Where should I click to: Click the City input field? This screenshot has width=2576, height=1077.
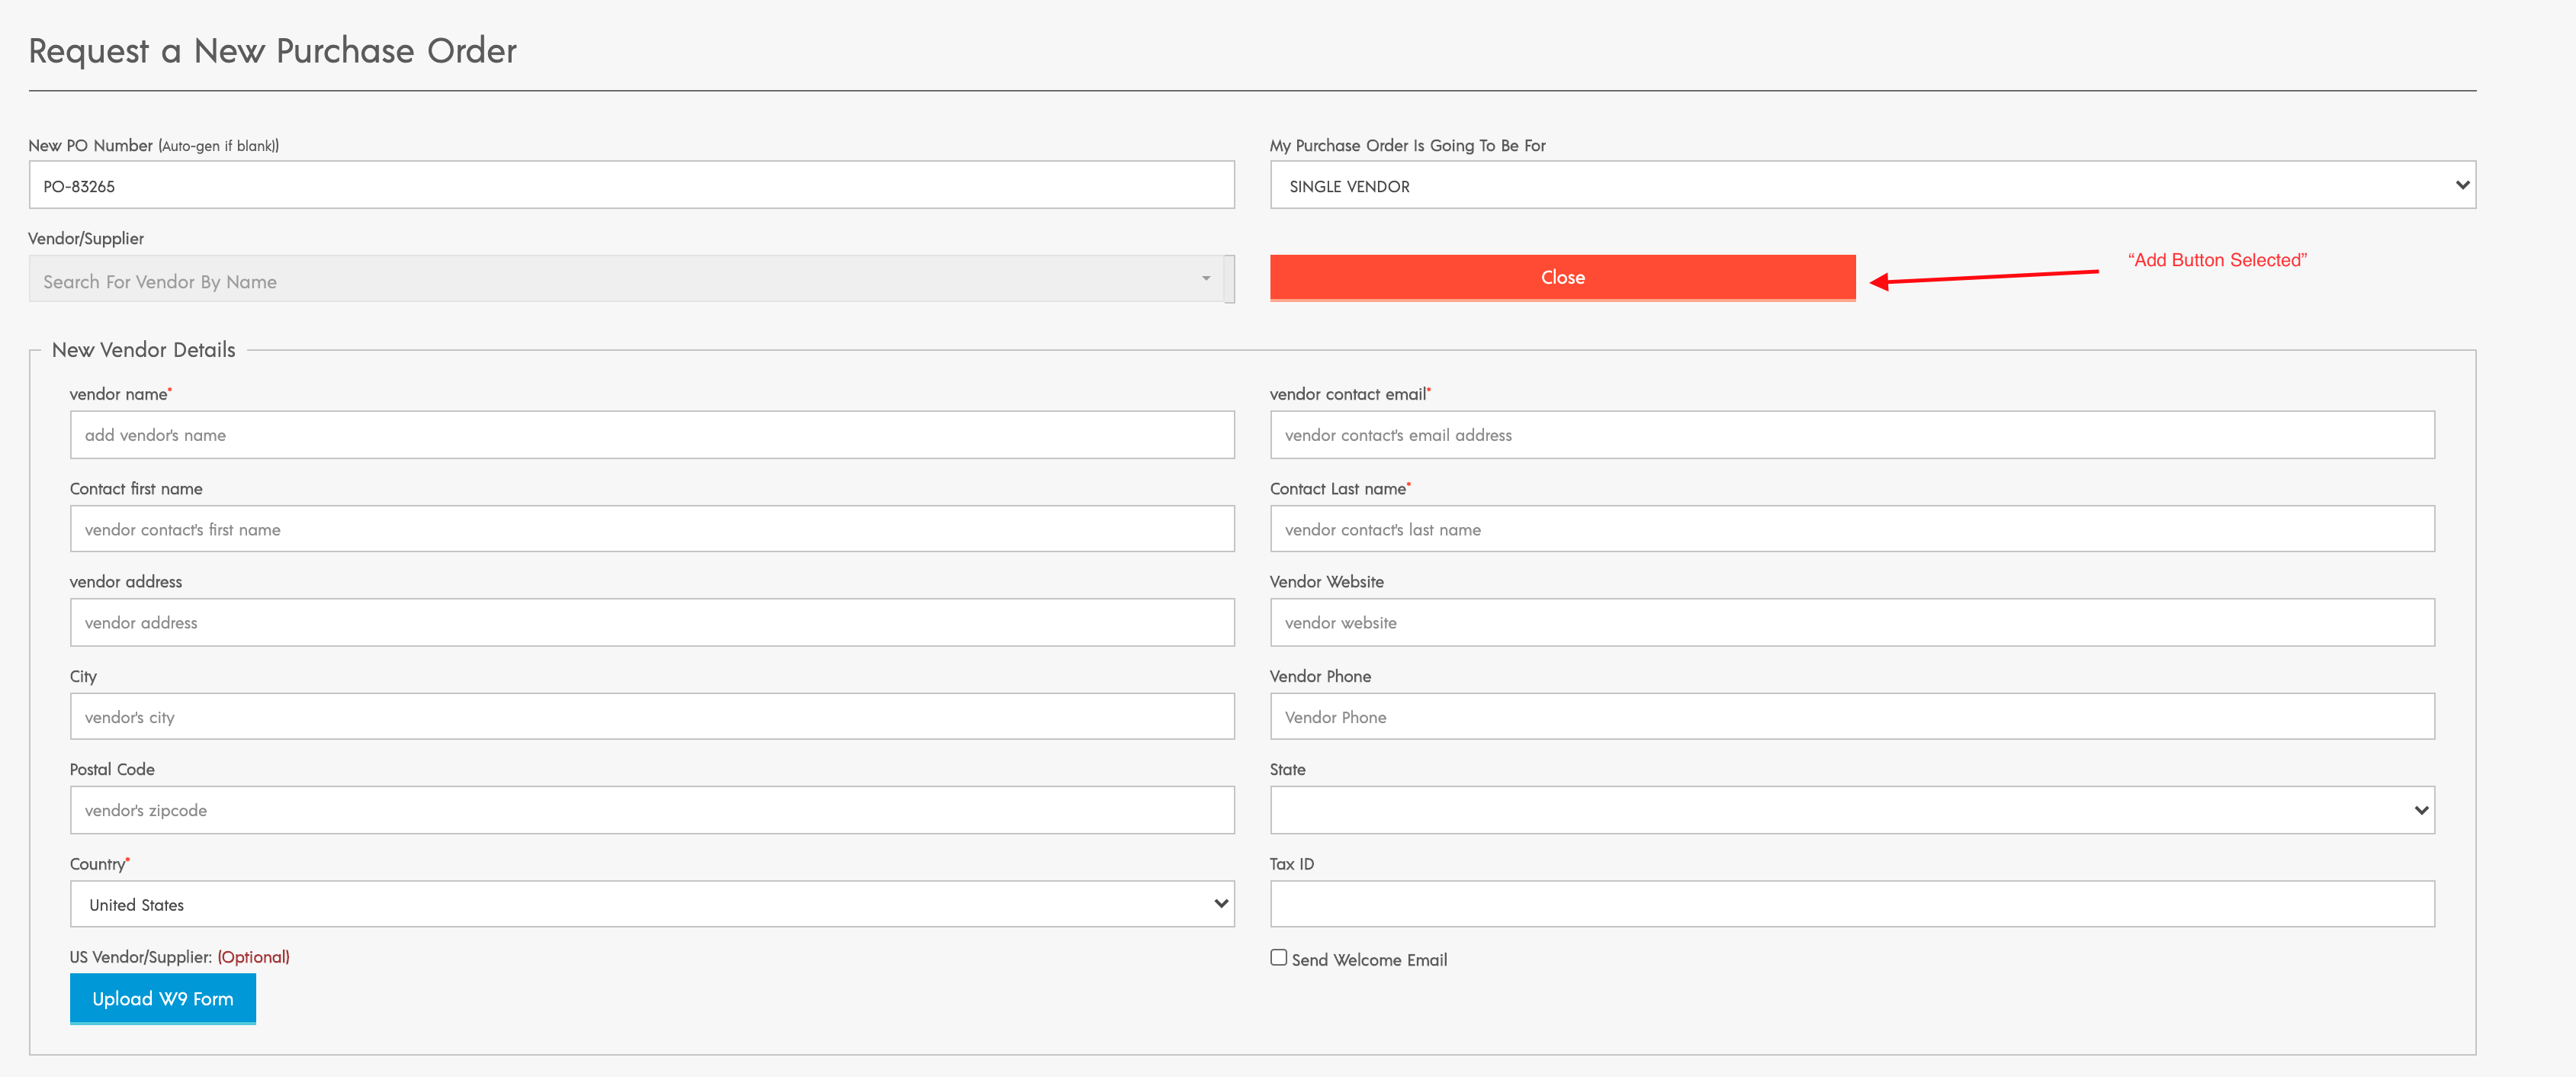point(651,717)
